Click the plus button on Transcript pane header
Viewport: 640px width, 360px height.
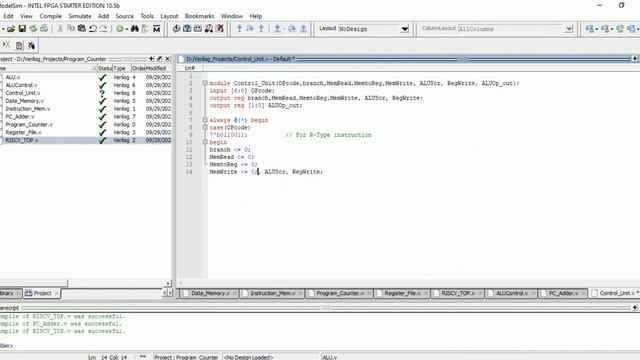(635, 308)
